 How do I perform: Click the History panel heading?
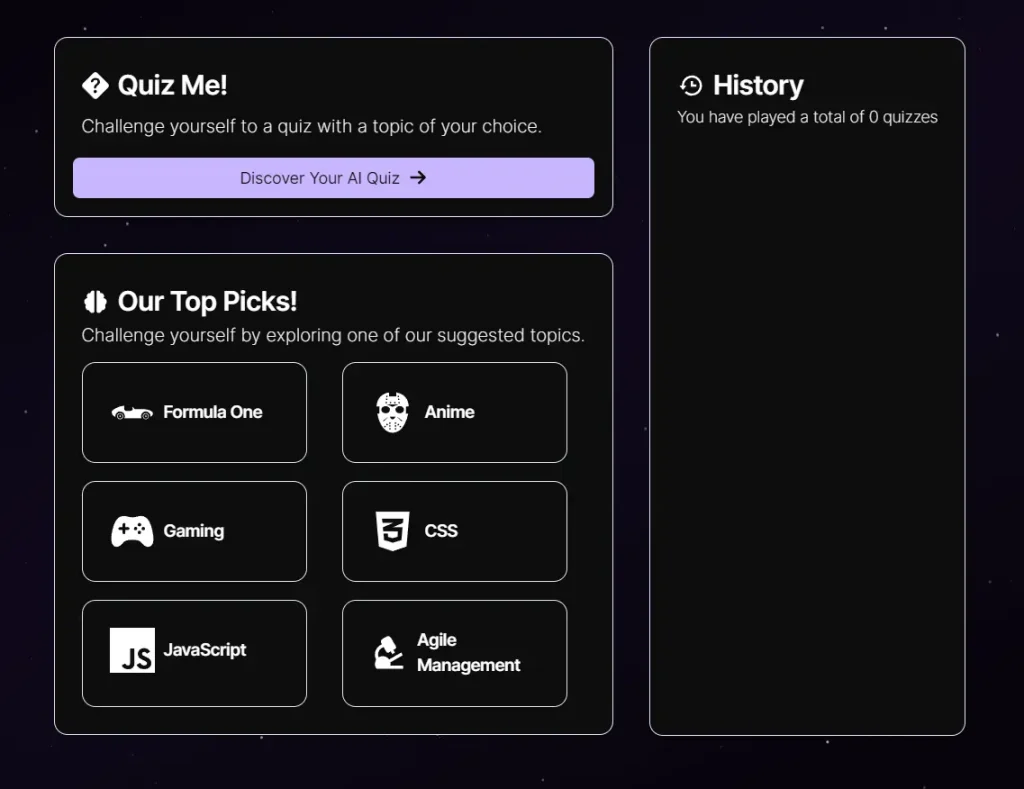[758, 85]
